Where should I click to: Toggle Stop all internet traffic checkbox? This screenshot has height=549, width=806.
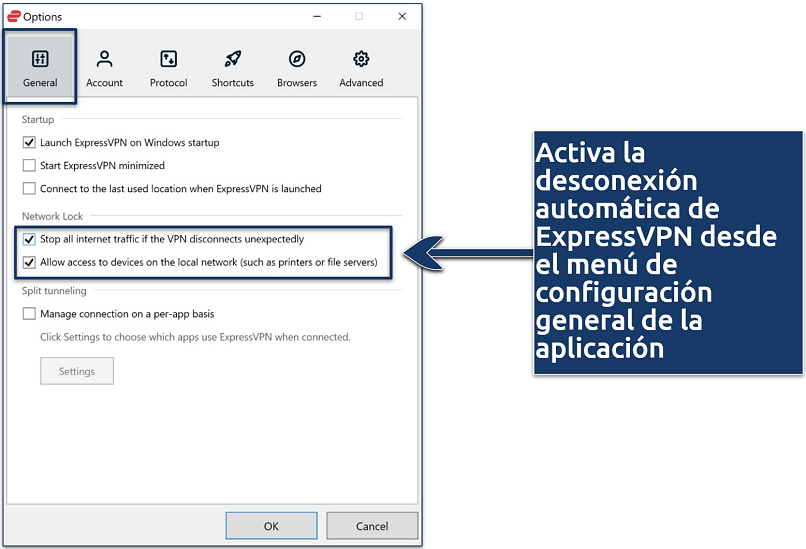pyautogui.click(x=29, y=239)
